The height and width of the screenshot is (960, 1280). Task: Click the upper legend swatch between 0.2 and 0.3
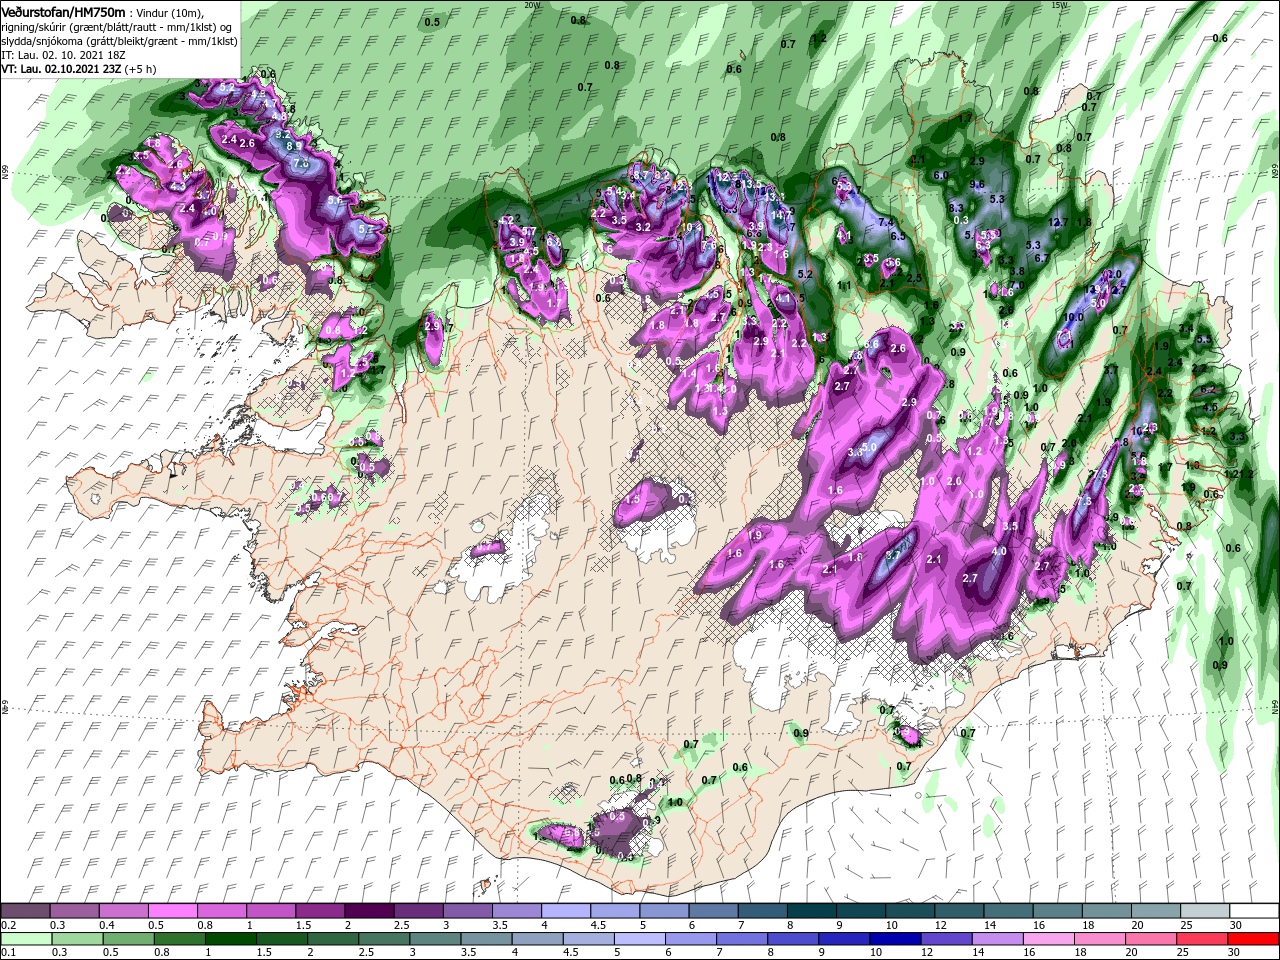(x=25, y=910)
